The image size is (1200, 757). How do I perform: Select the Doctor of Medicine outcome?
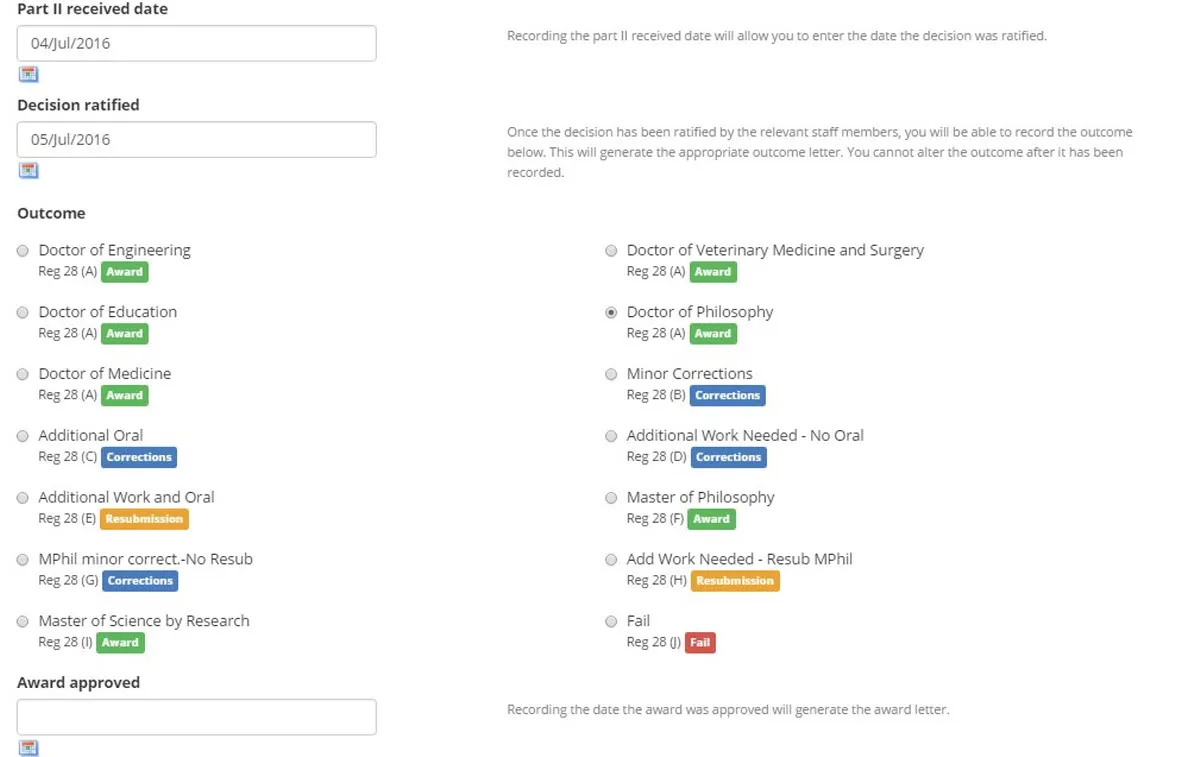[x=22, y=373]
